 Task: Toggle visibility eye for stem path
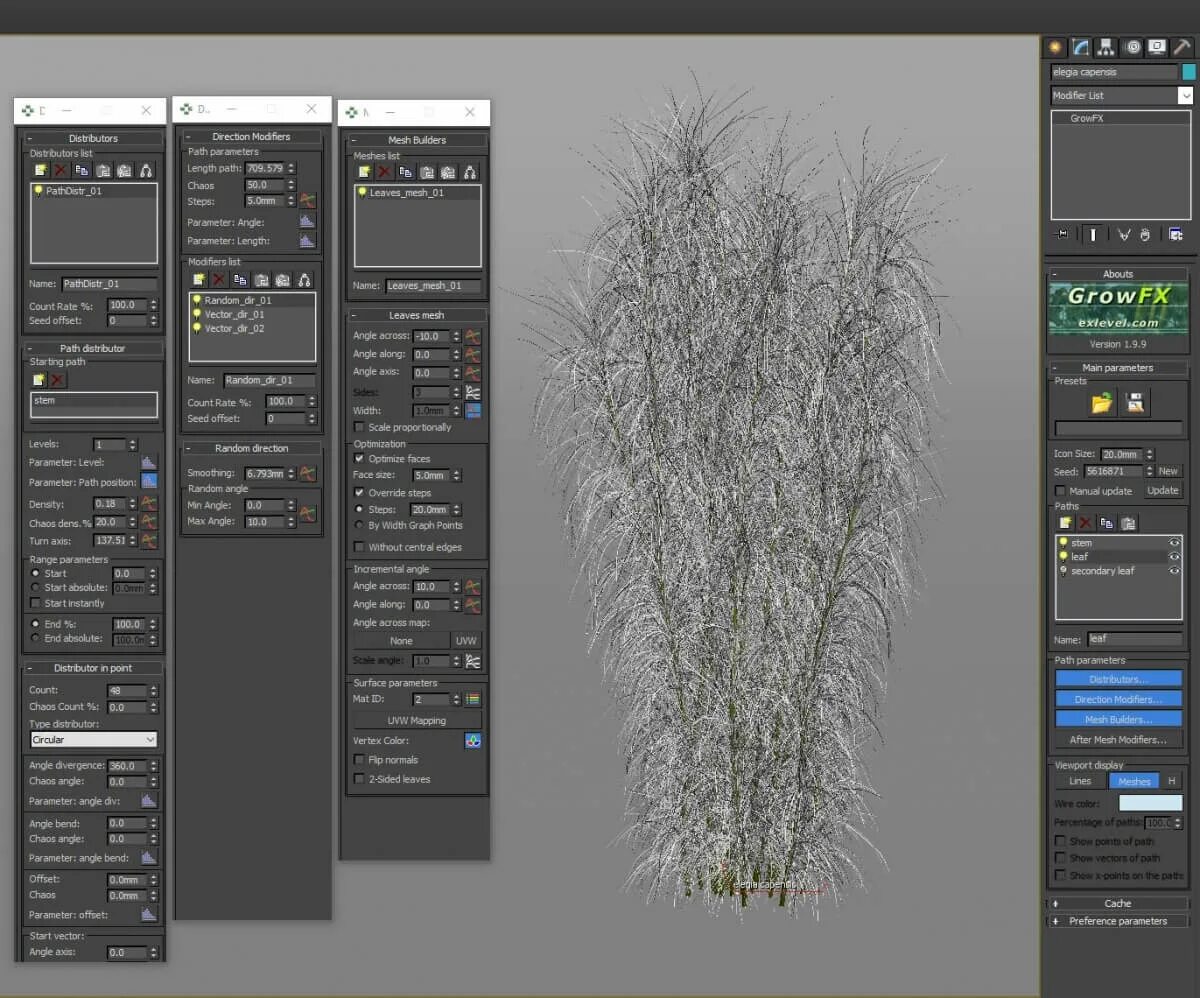1174,543
